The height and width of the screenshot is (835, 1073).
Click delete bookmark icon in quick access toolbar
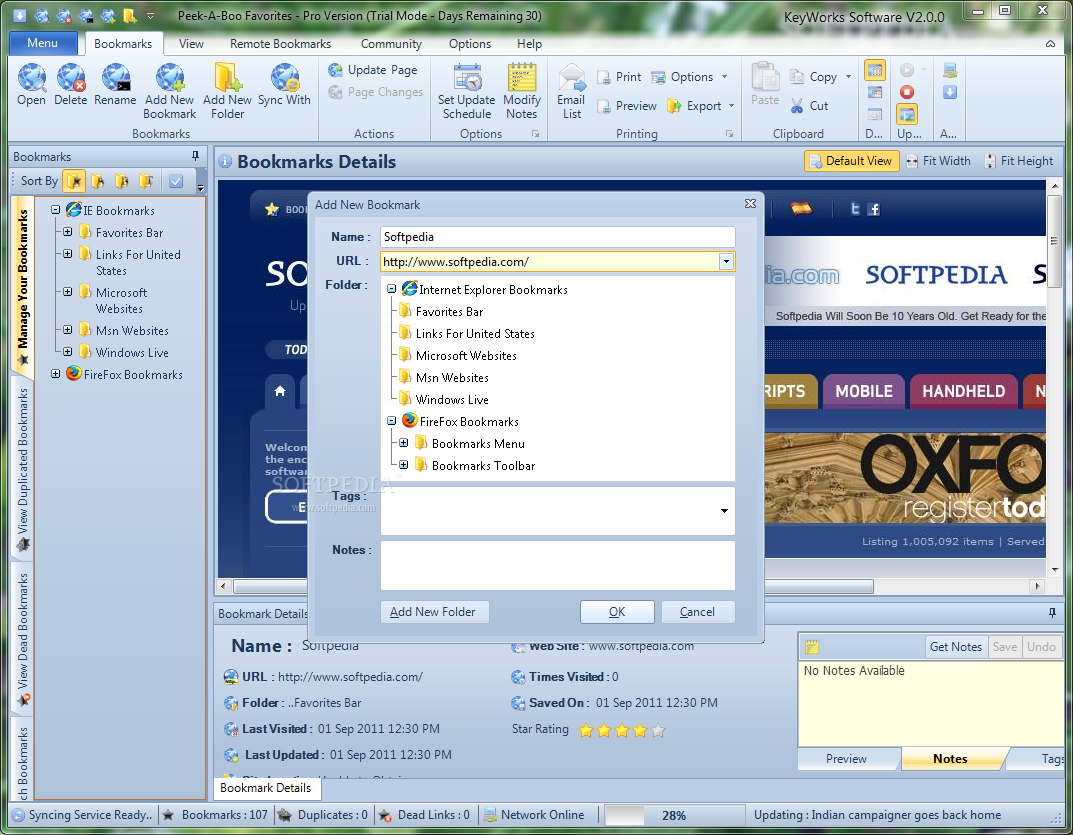(x=64, y=15)
